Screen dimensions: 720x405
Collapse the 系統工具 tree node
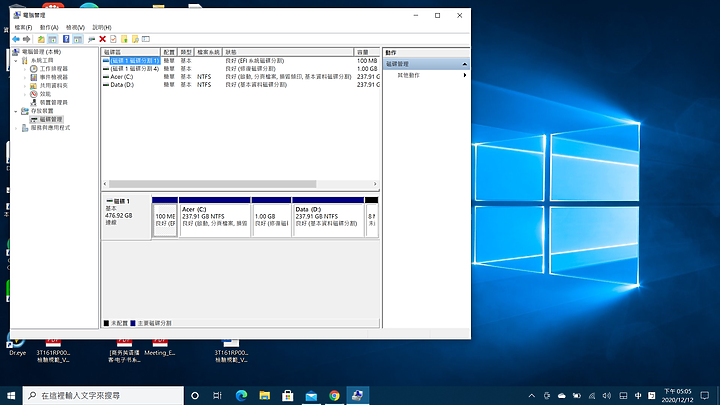click(16, 61)
